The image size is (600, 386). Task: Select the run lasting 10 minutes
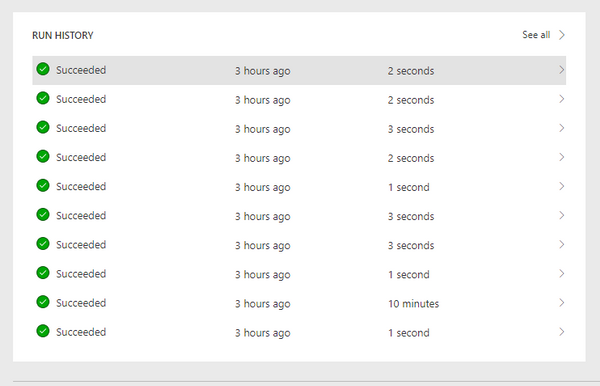(x=299, y=303)
